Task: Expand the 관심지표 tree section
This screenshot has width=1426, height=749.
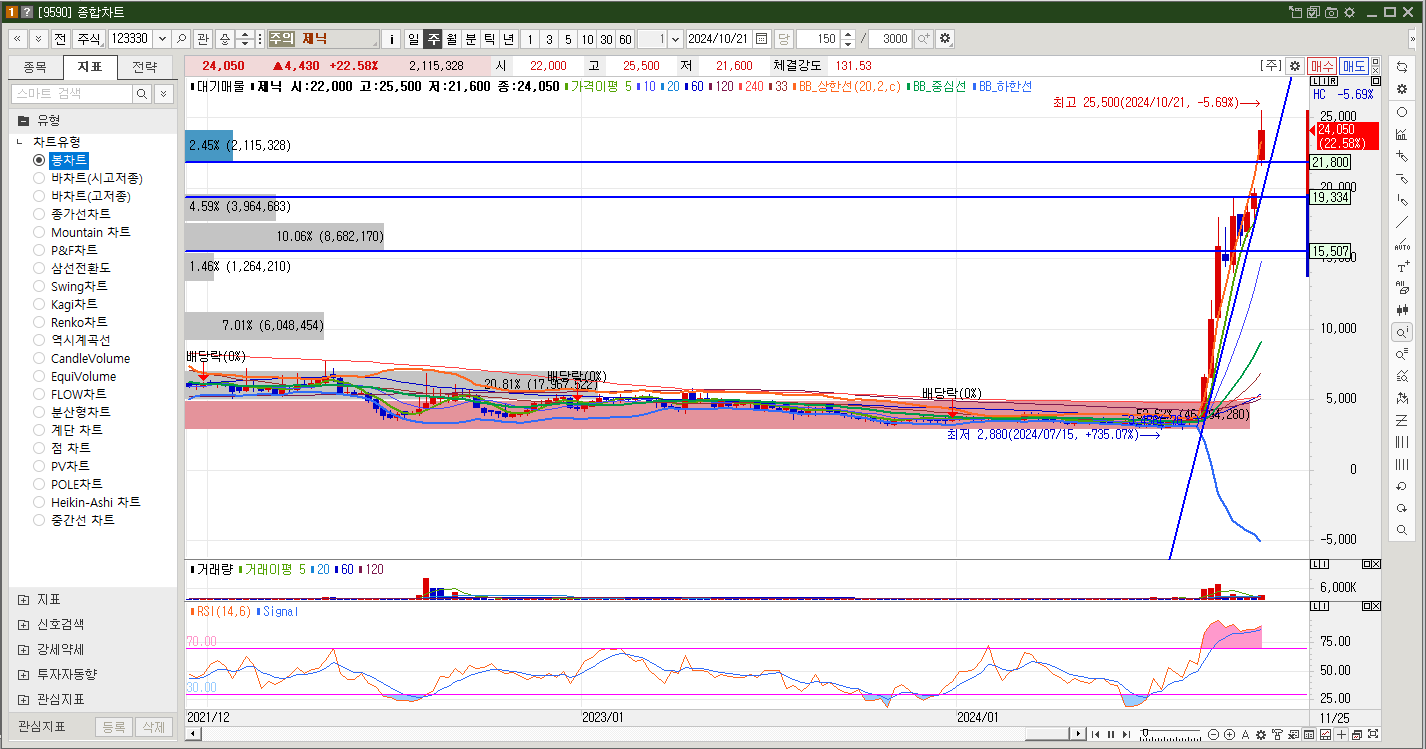Action: (x=23, y=699)
